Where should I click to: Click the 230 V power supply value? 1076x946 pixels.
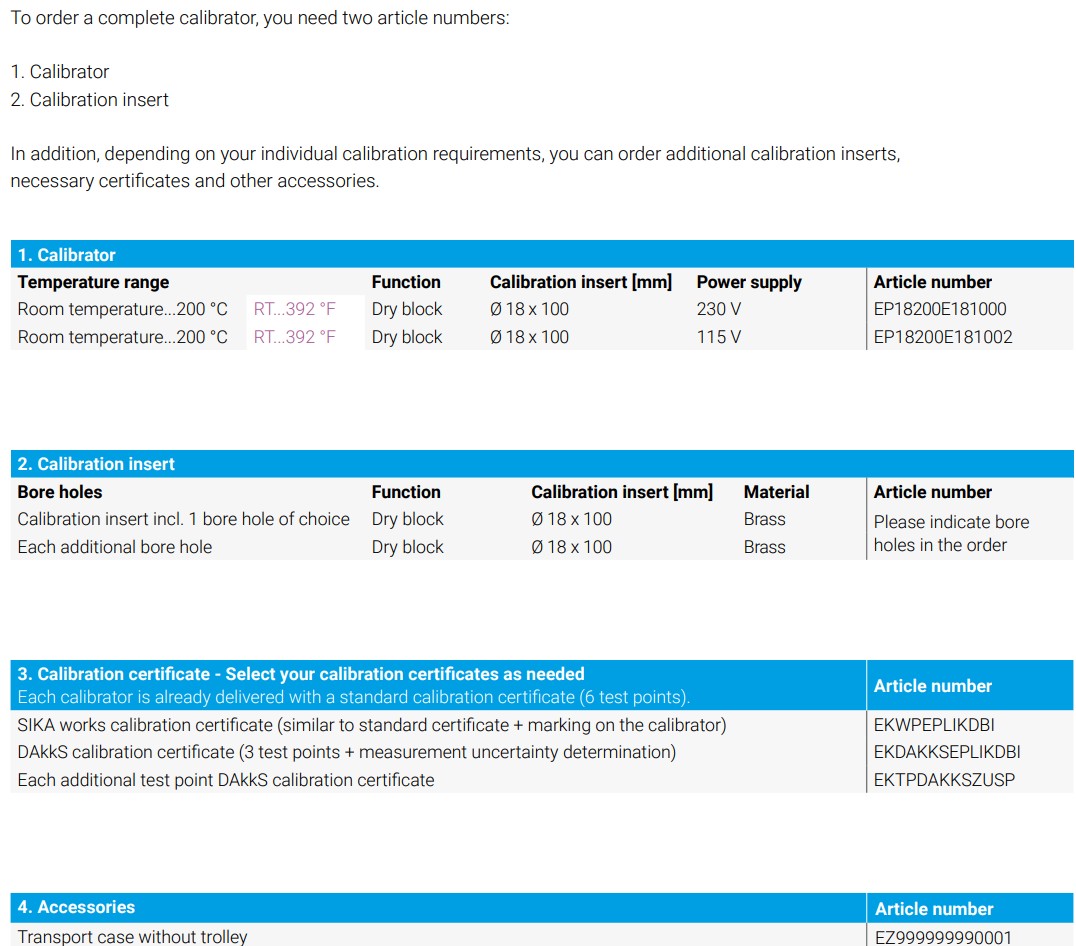tap(719, 309)
